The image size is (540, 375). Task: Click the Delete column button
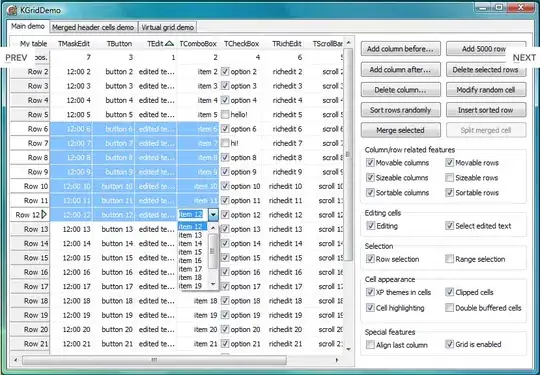point(401,90)
